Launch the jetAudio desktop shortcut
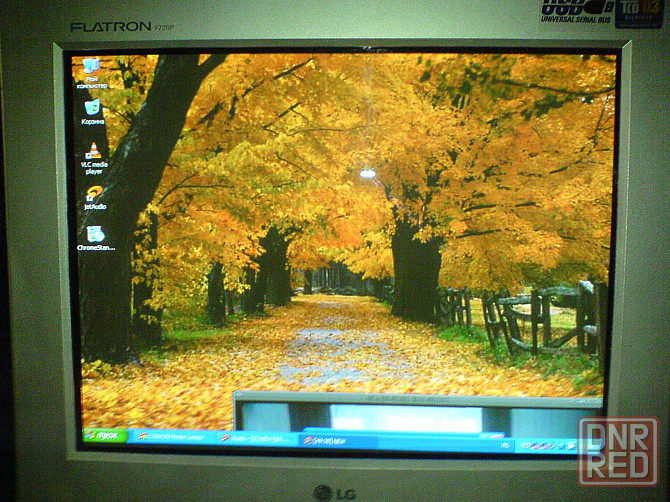Screen dimensions: 670x502 coord(95,198)
